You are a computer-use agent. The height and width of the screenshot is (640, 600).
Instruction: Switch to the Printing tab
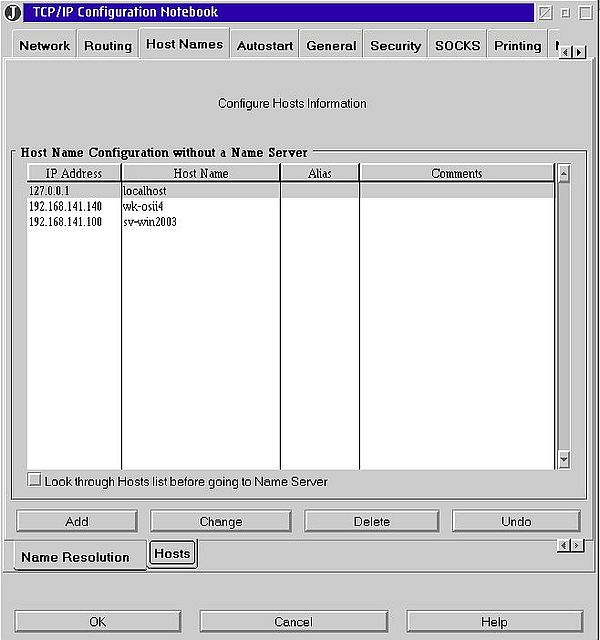pos(517,46)
